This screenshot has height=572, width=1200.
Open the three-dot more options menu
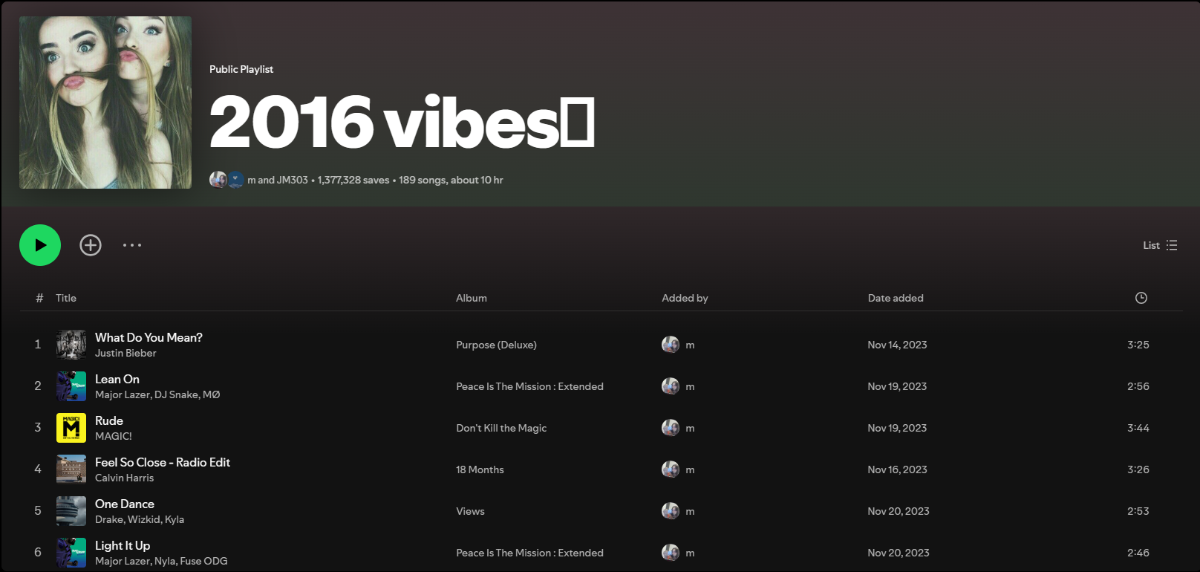tap(132, 245)
